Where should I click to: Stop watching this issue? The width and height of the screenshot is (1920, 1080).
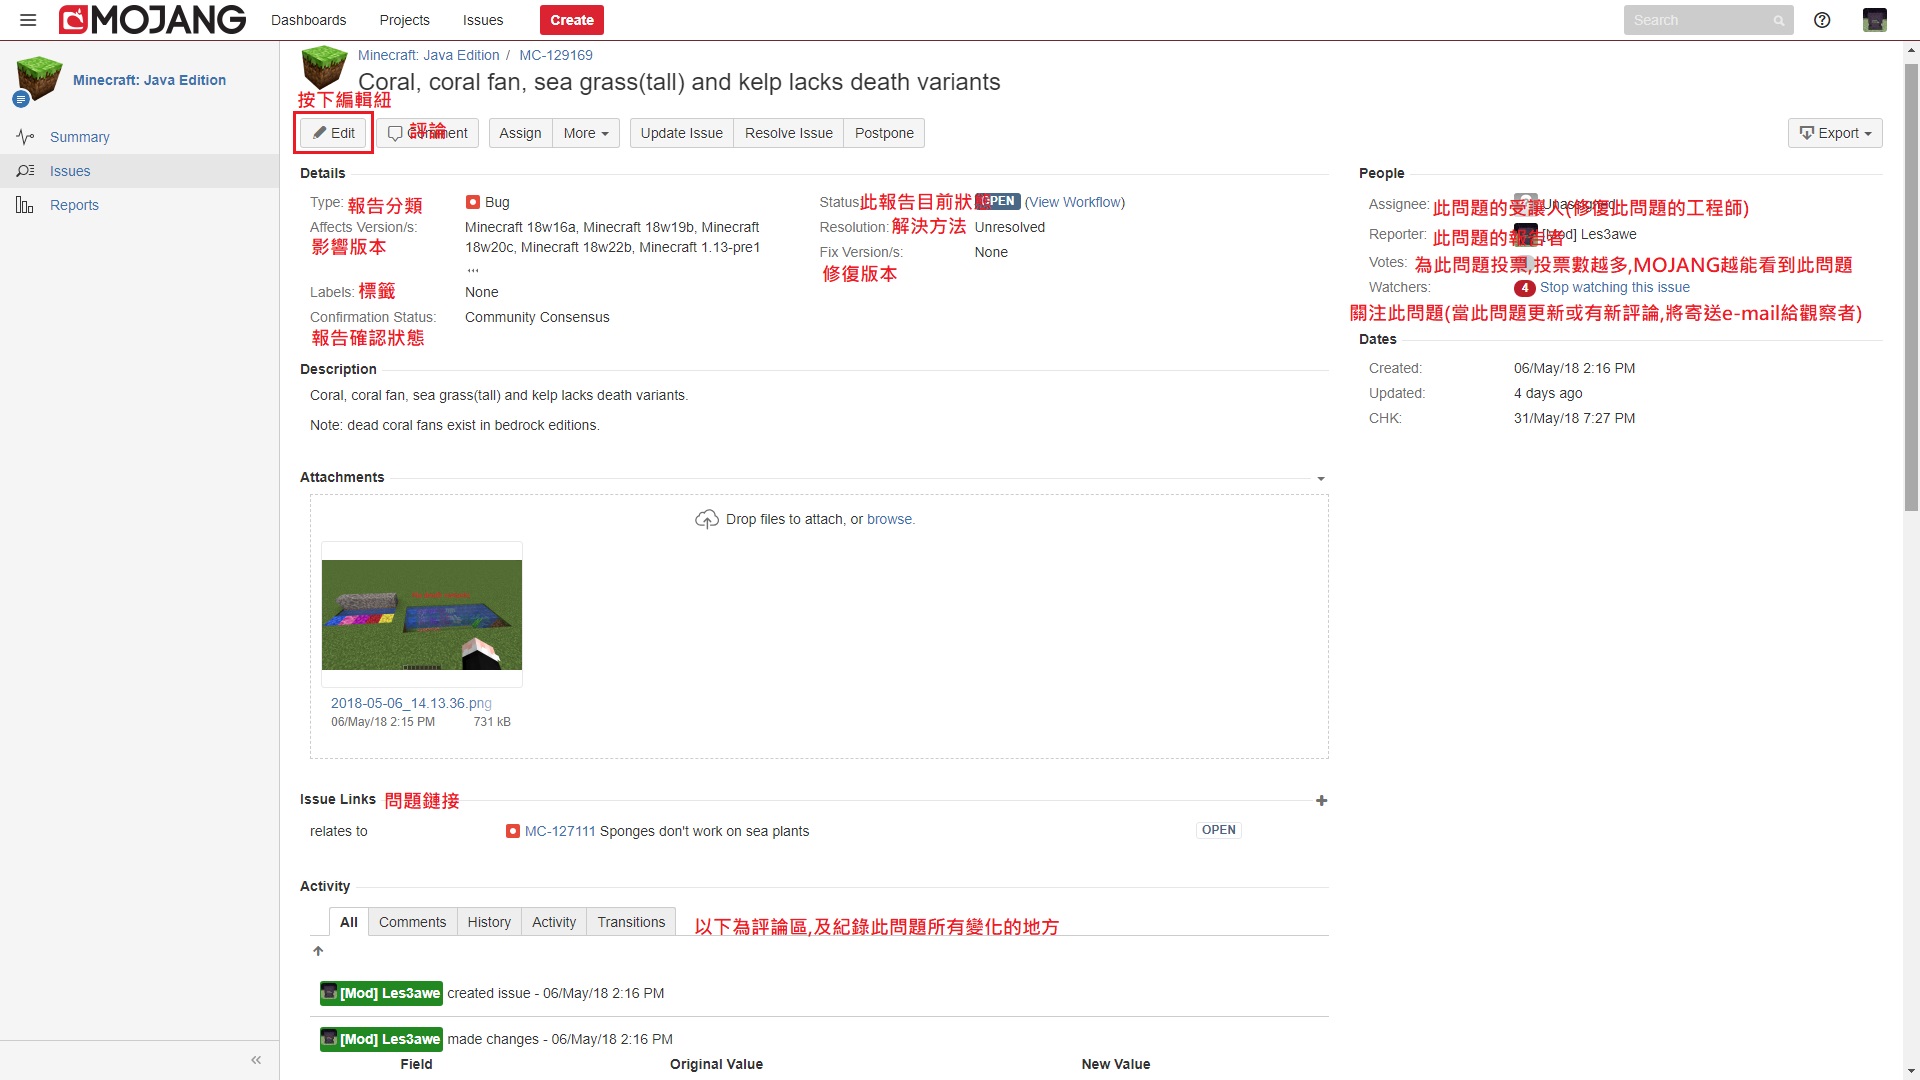pos(1615,287)
